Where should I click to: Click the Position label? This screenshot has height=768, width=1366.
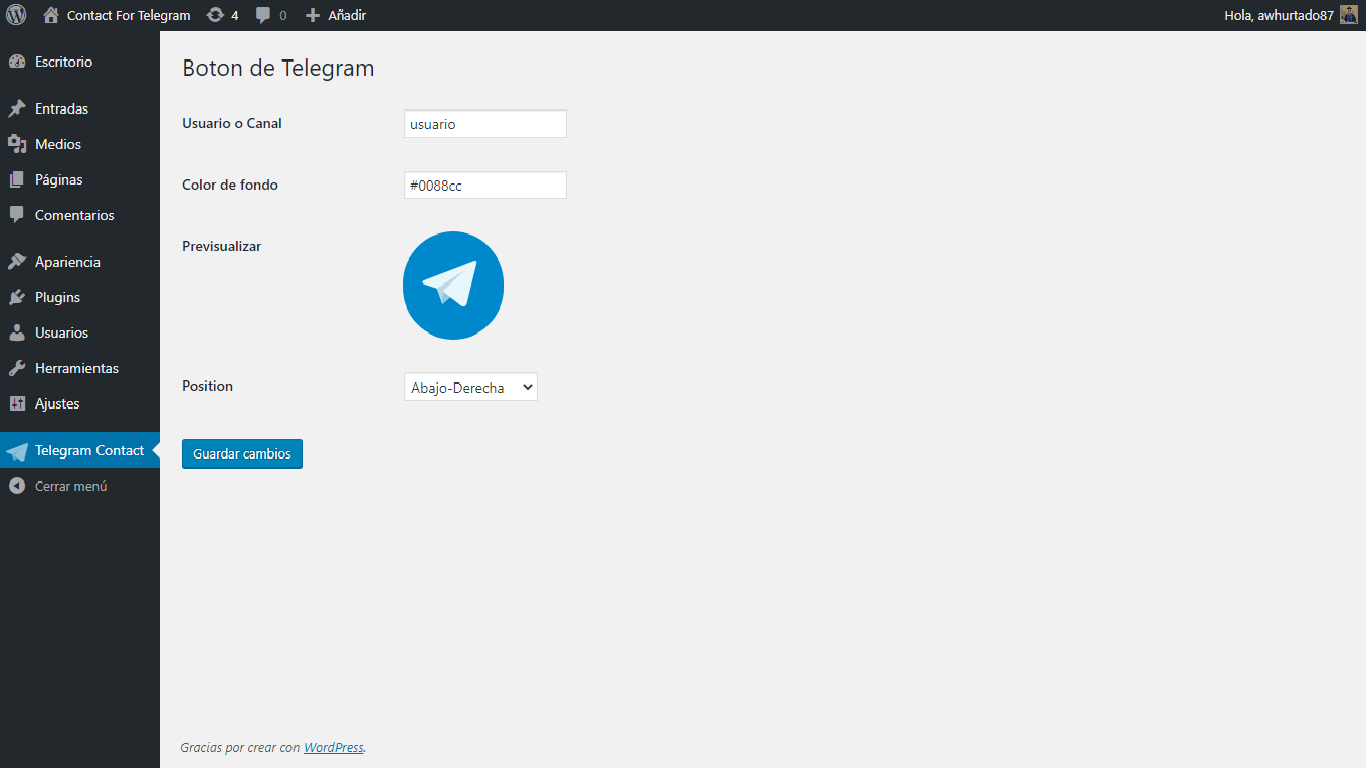click(x=207, y=386)
